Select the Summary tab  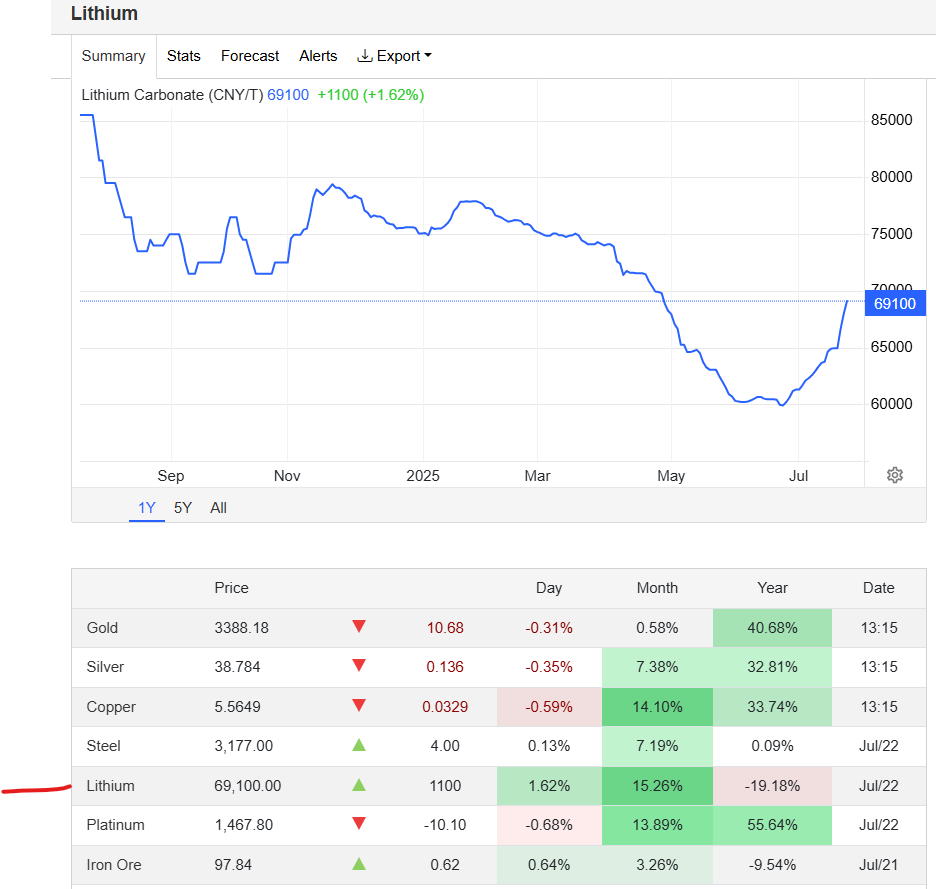(113, 56)
